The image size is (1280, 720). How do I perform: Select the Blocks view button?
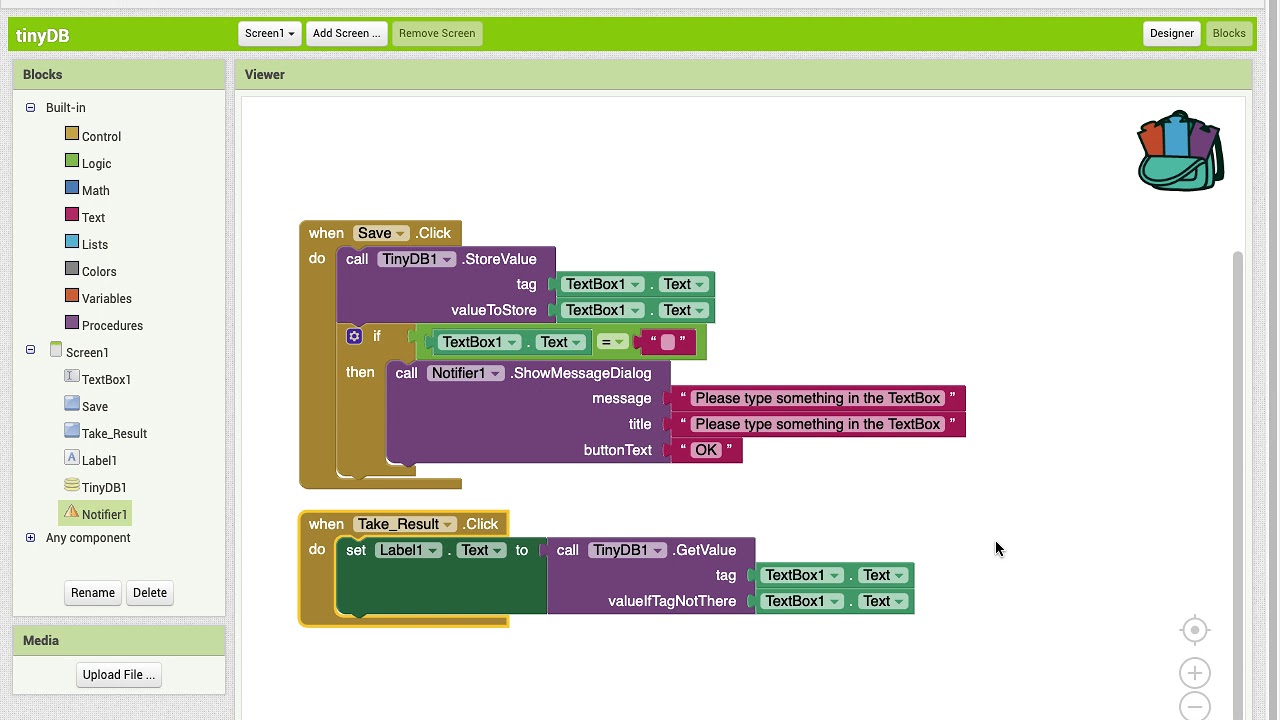click(x=1229, y=33)
